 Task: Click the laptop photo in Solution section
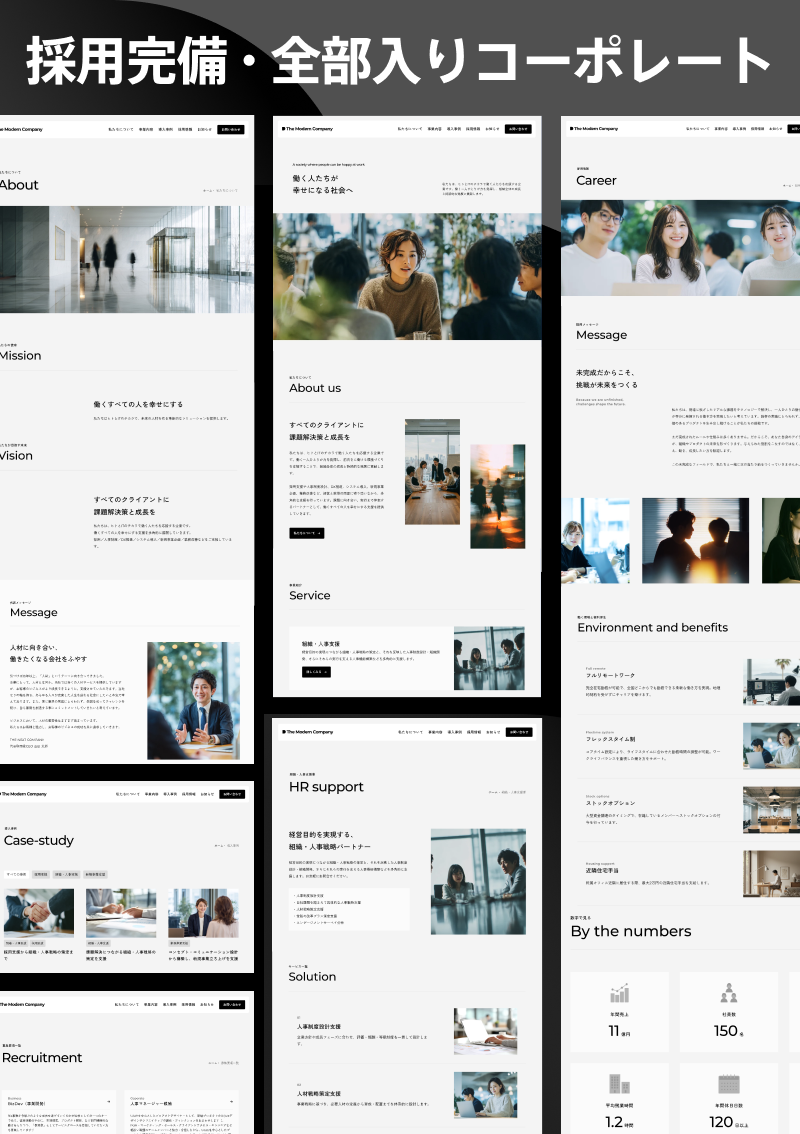pyautogui.click(x=485, y=1031)
